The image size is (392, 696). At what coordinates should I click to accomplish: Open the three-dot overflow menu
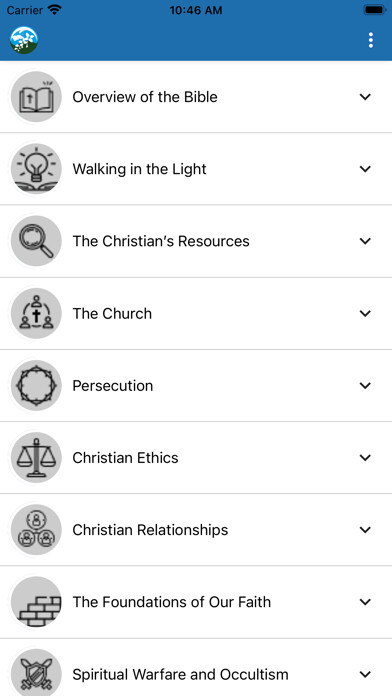pyautogui.click(x=371, y=40)
